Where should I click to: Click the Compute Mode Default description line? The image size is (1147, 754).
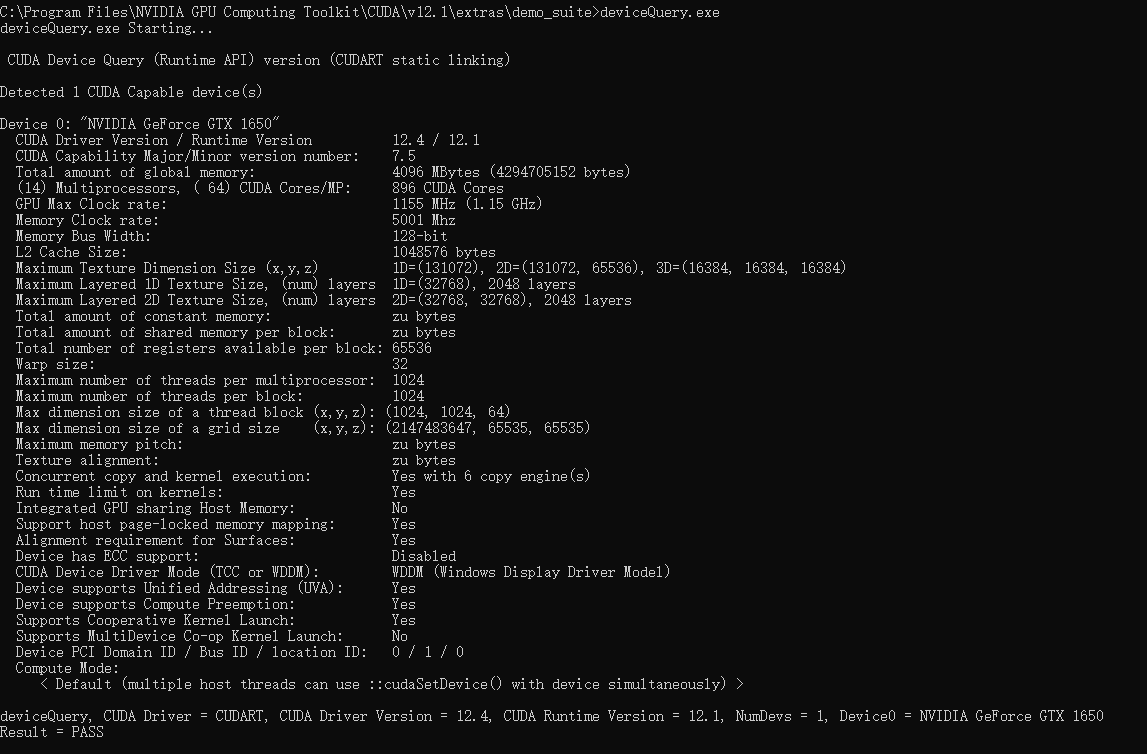point(391,685)
